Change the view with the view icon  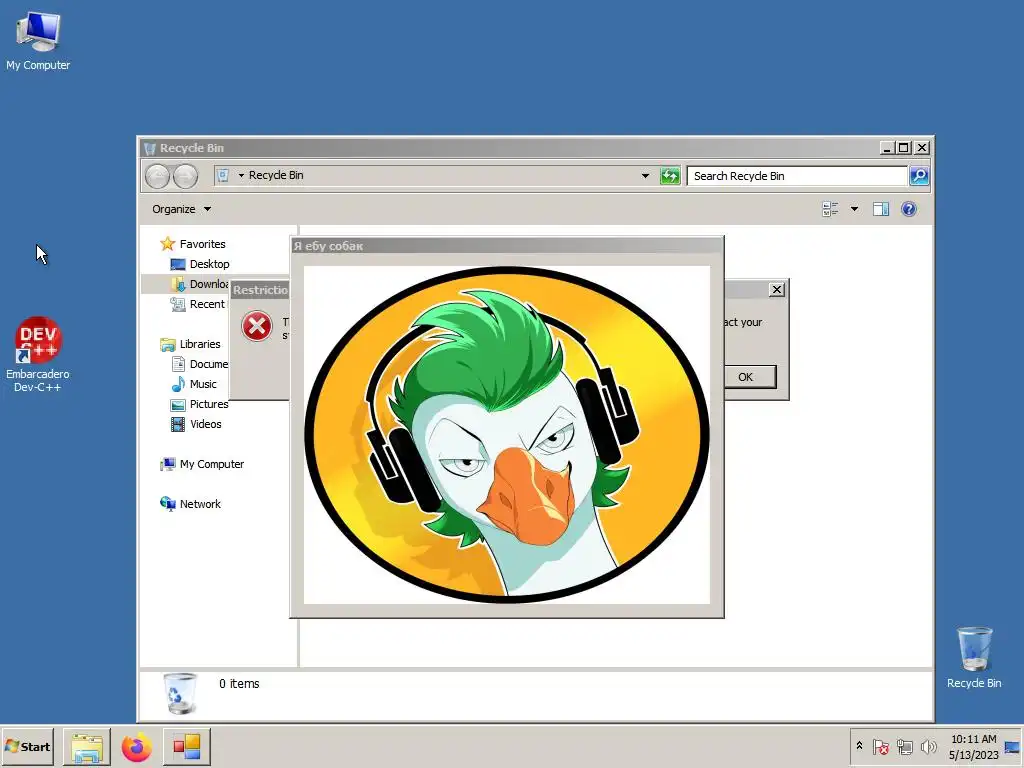click(830, 209)
